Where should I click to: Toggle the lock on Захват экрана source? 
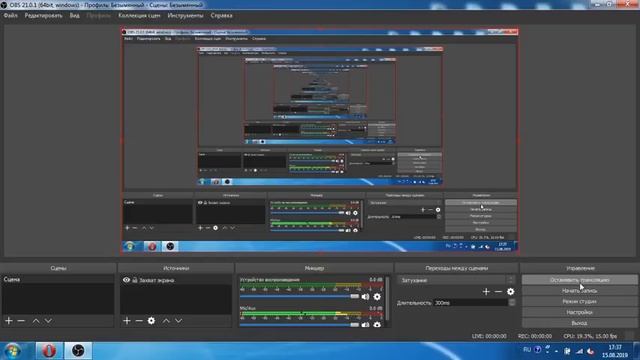(135, 280)
